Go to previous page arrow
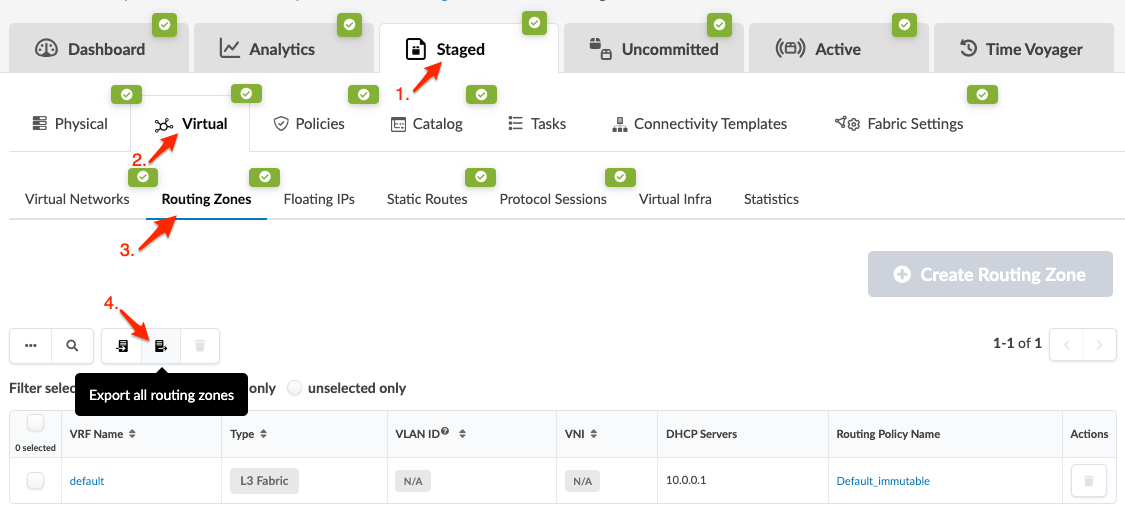The height and width of the screenshot is (512, 1125). click(1067, 345)
